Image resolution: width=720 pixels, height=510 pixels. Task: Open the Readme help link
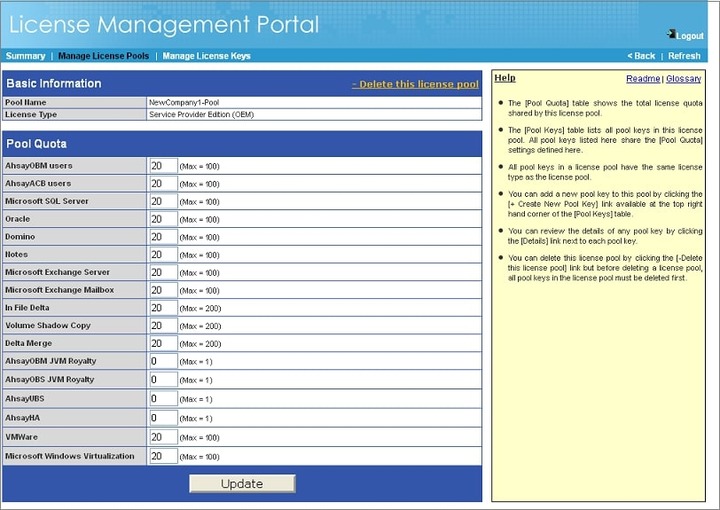point(642,78)
